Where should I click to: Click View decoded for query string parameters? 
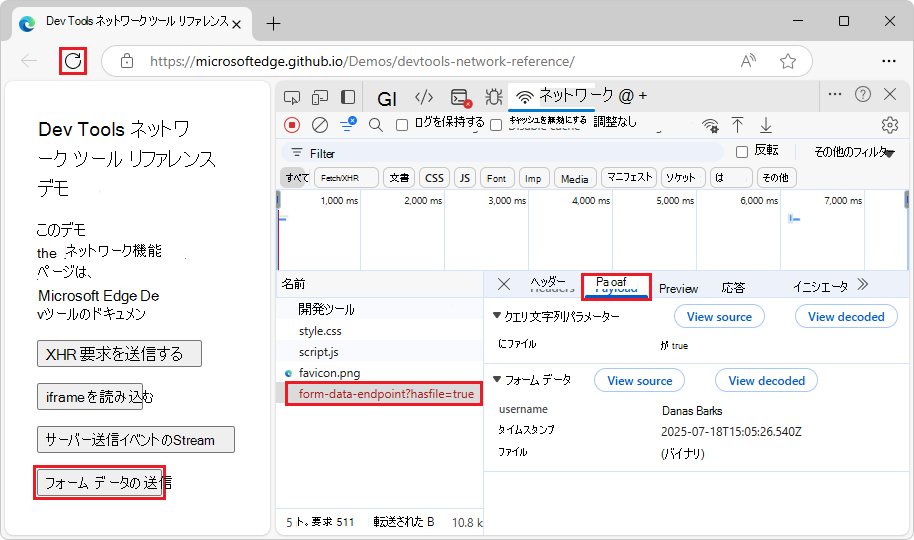coord(846,317)
